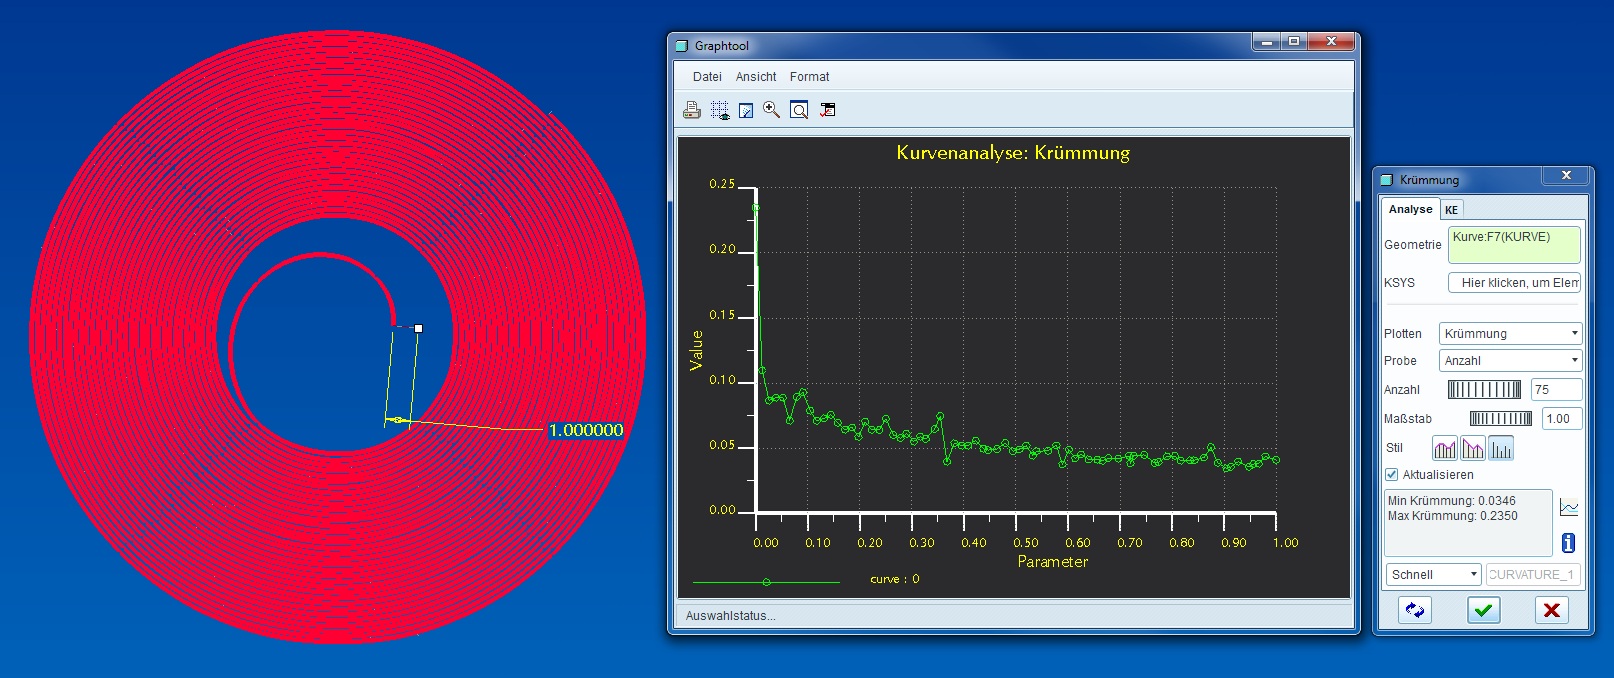Click the 'Value' y-axis label

click(697, 351)
